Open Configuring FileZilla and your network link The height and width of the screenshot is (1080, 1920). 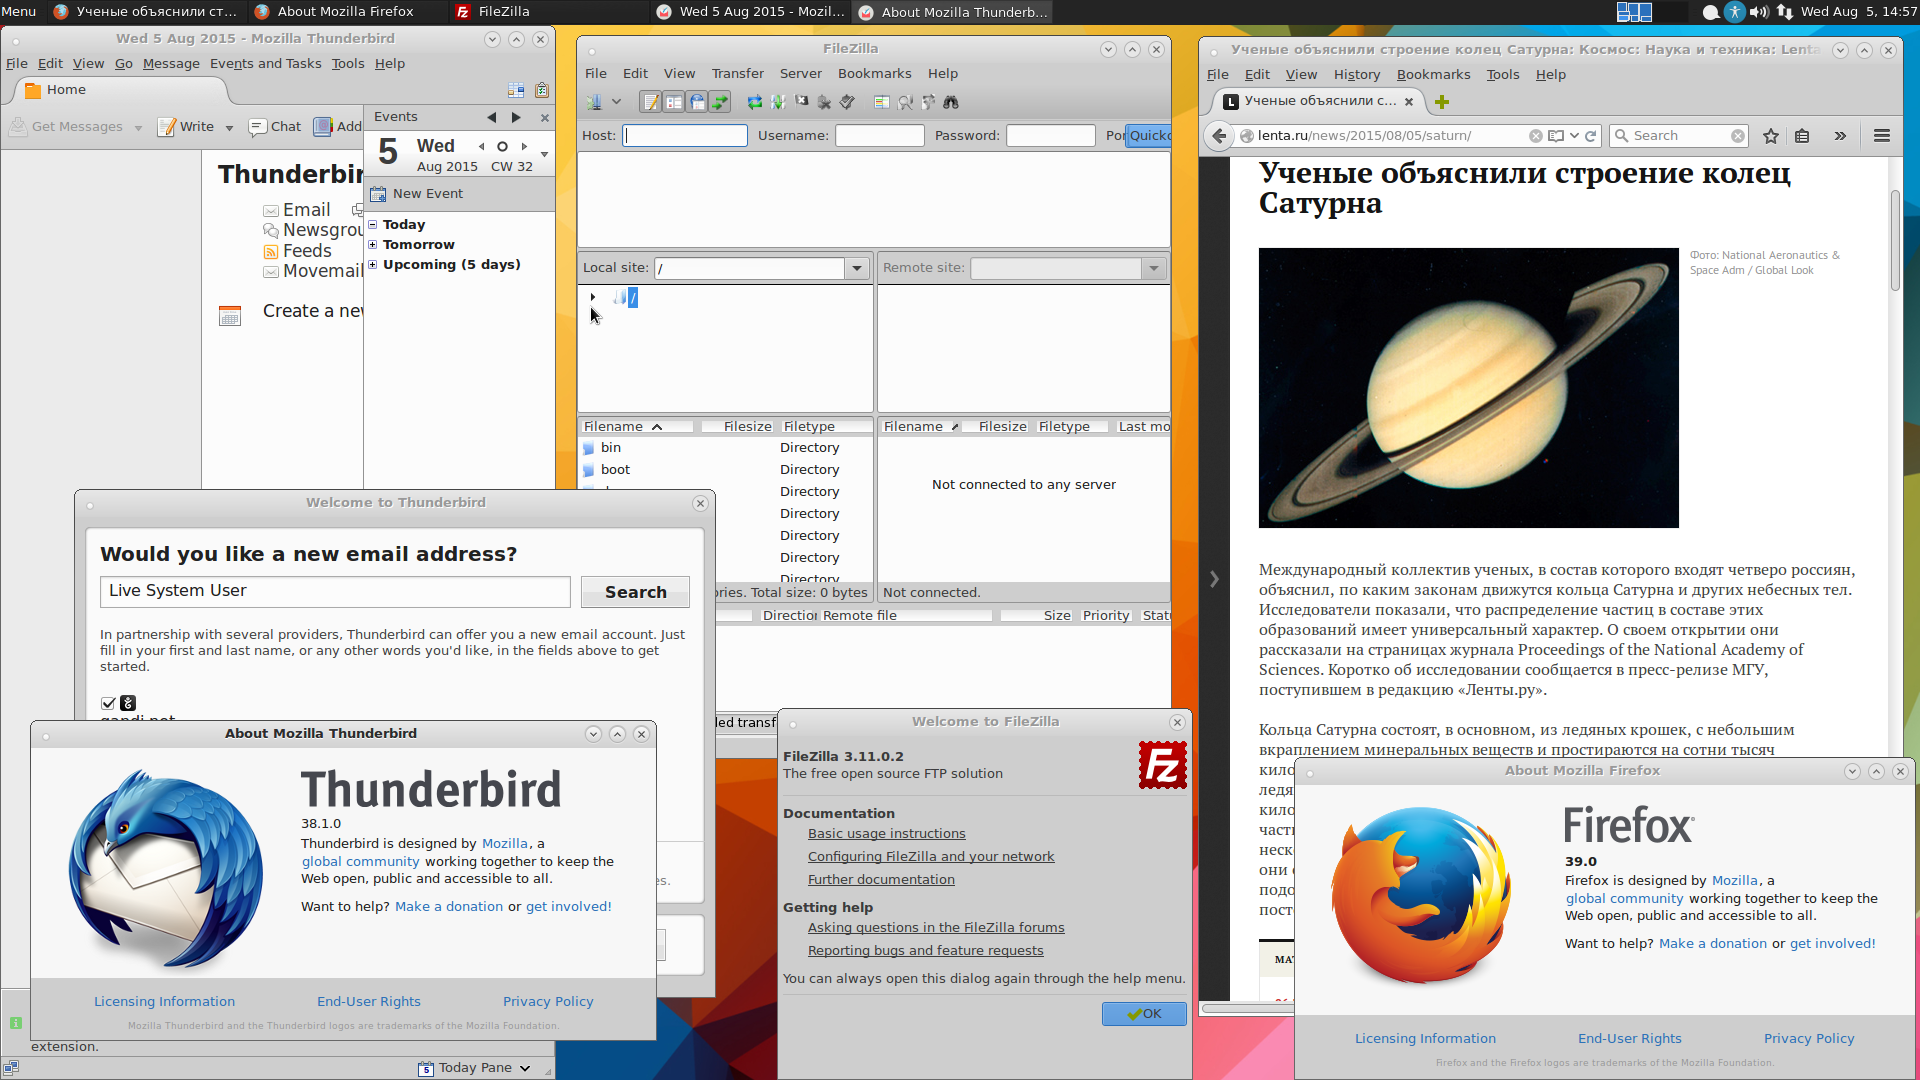931,857
